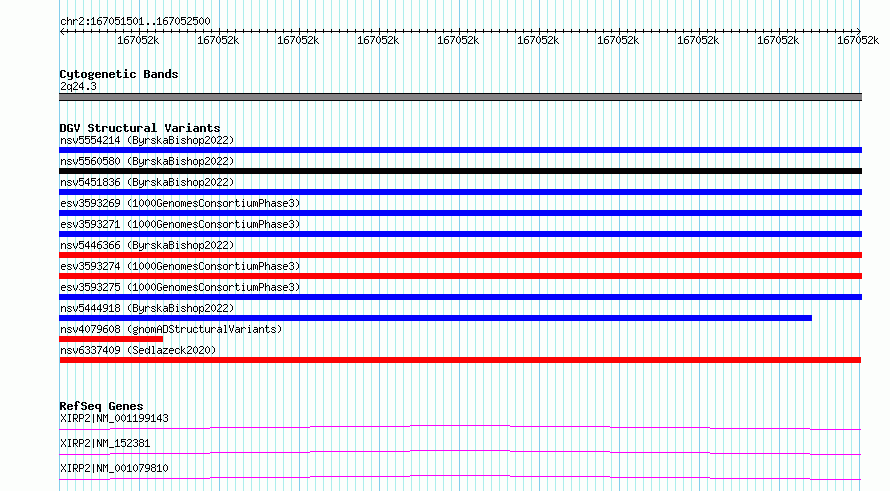Select the blue bar under nsv5554214

tap(460, 150)
